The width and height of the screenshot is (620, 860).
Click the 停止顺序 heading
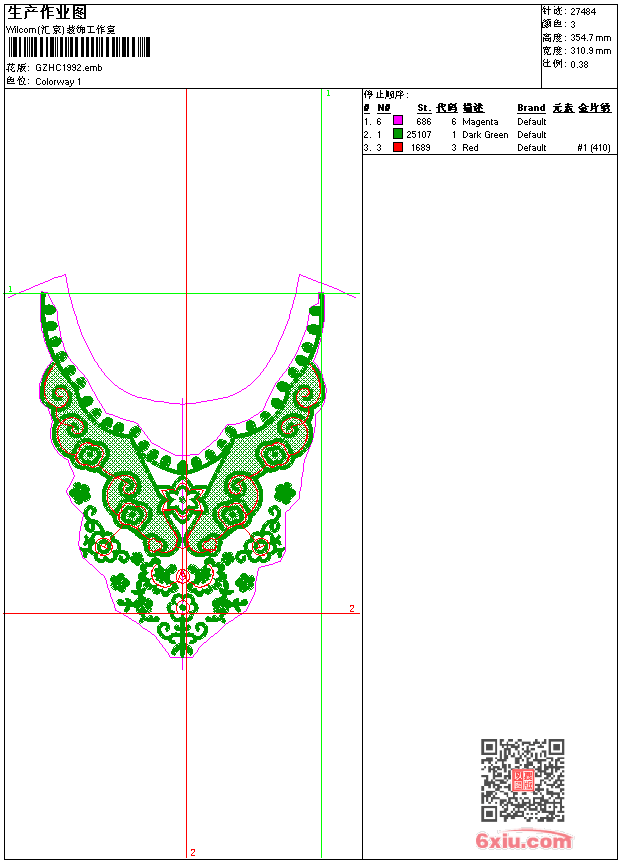coord(386,95)
